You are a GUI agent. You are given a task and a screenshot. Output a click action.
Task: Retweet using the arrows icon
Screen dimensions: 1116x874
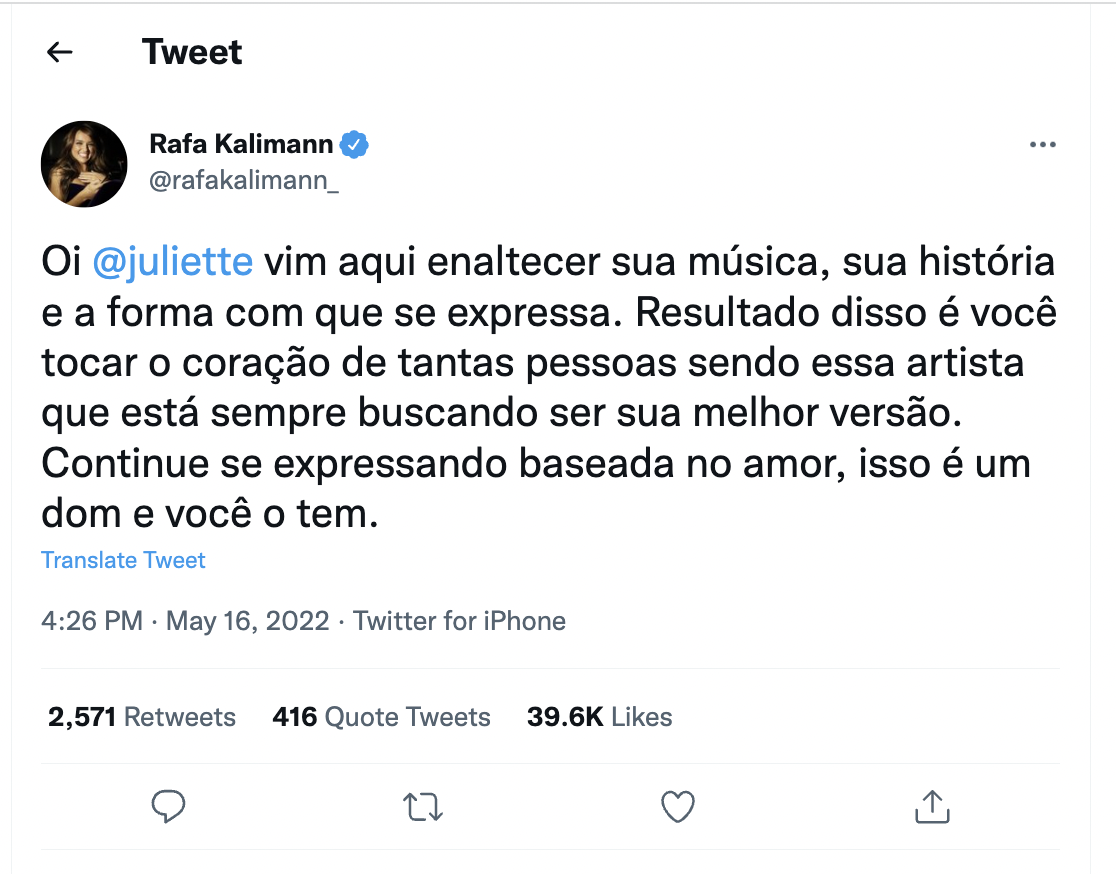click(x=423, y=806)
